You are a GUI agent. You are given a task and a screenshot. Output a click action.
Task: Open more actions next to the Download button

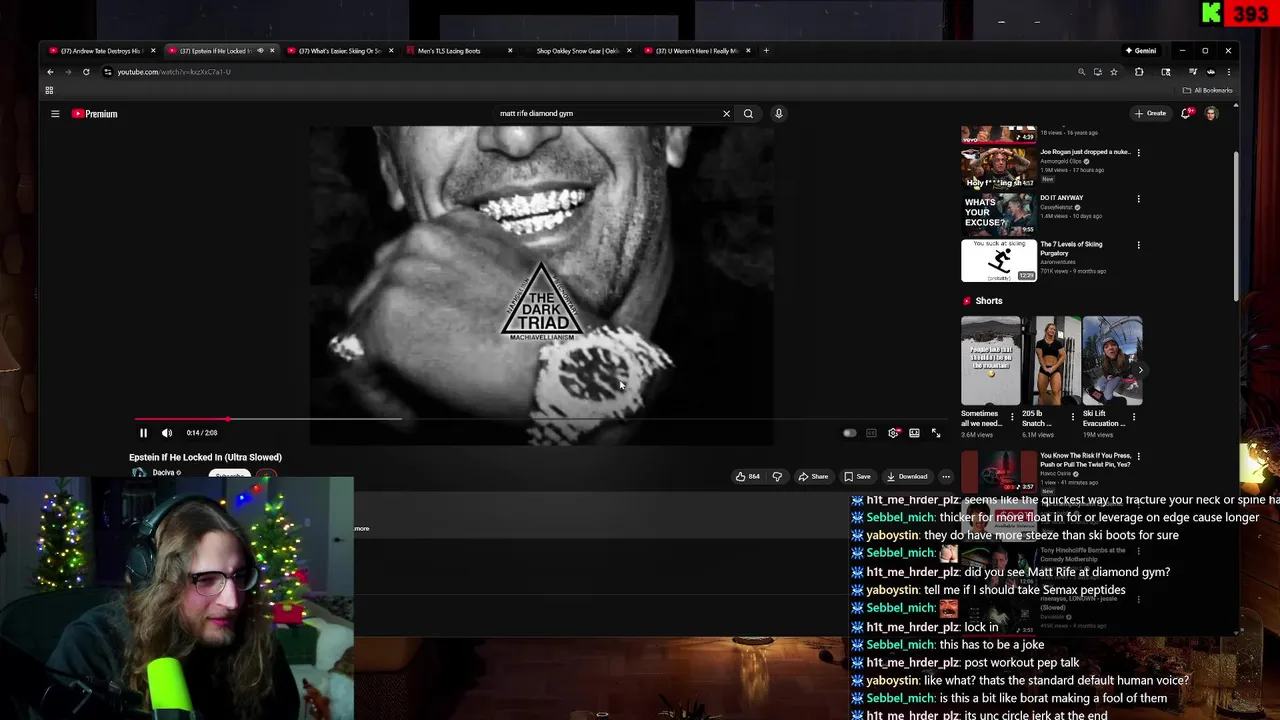pyautogui.click(x=946, y=476)
